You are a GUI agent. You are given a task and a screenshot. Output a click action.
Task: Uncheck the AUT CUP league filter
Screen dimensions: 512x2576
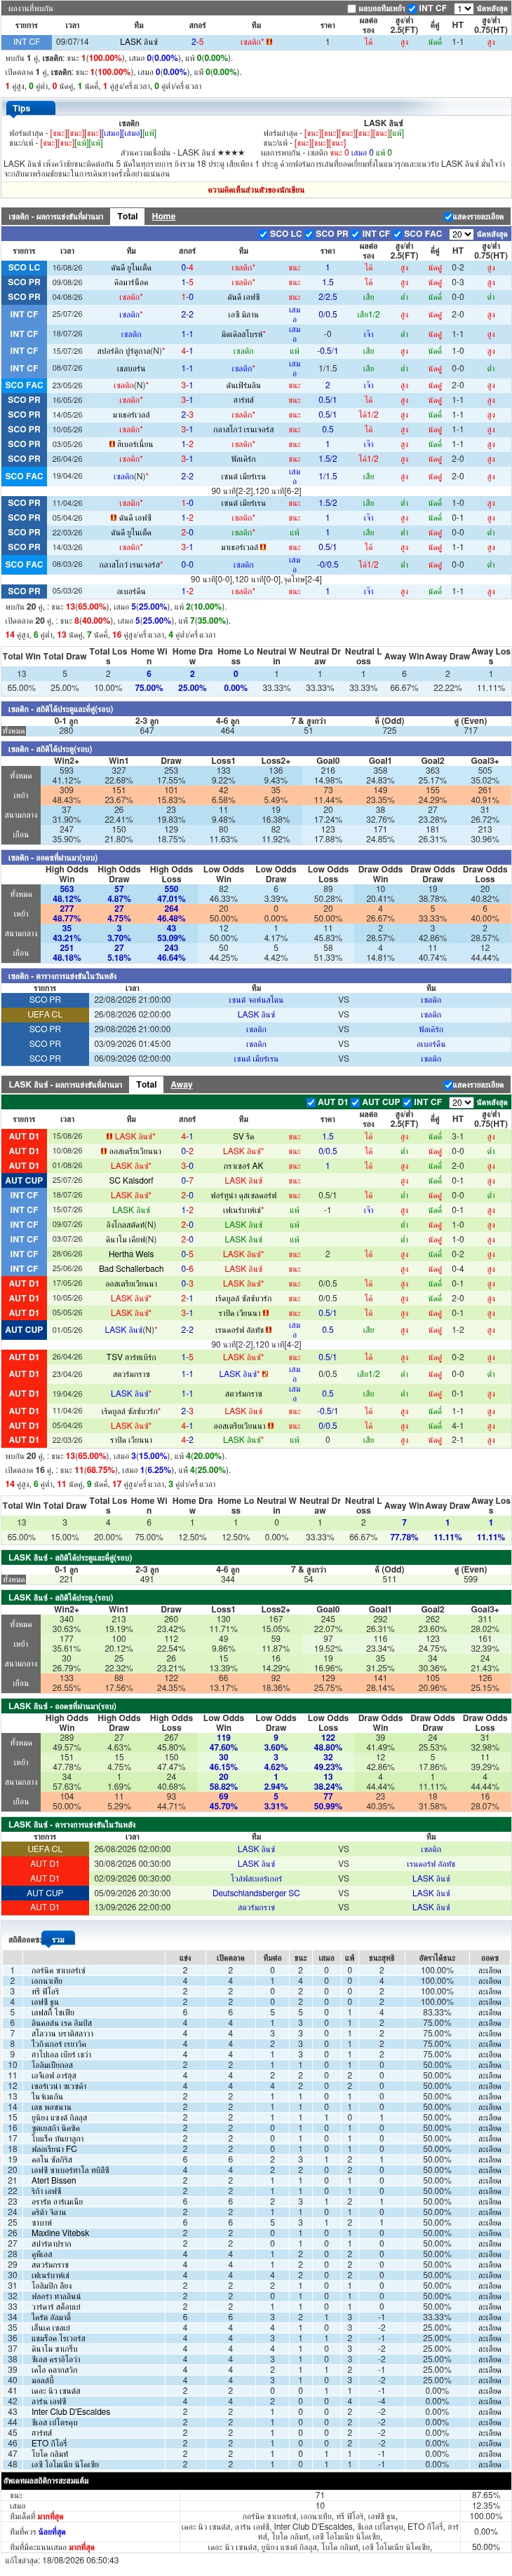pos(355,1102)
